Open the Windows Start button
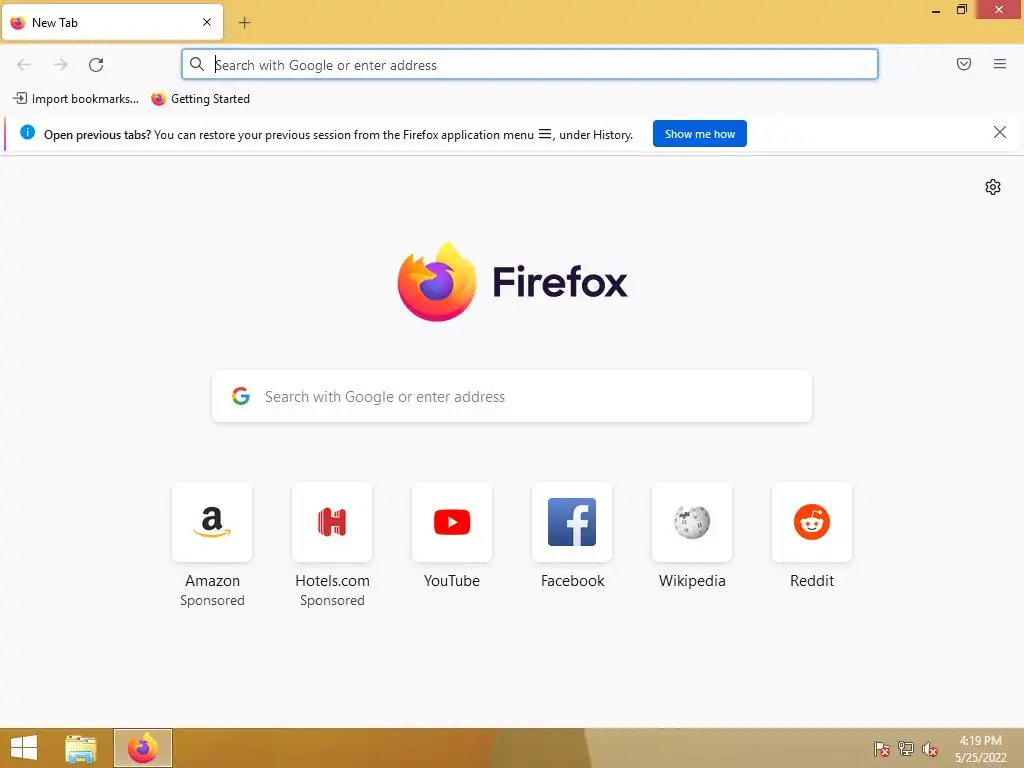 24,748
